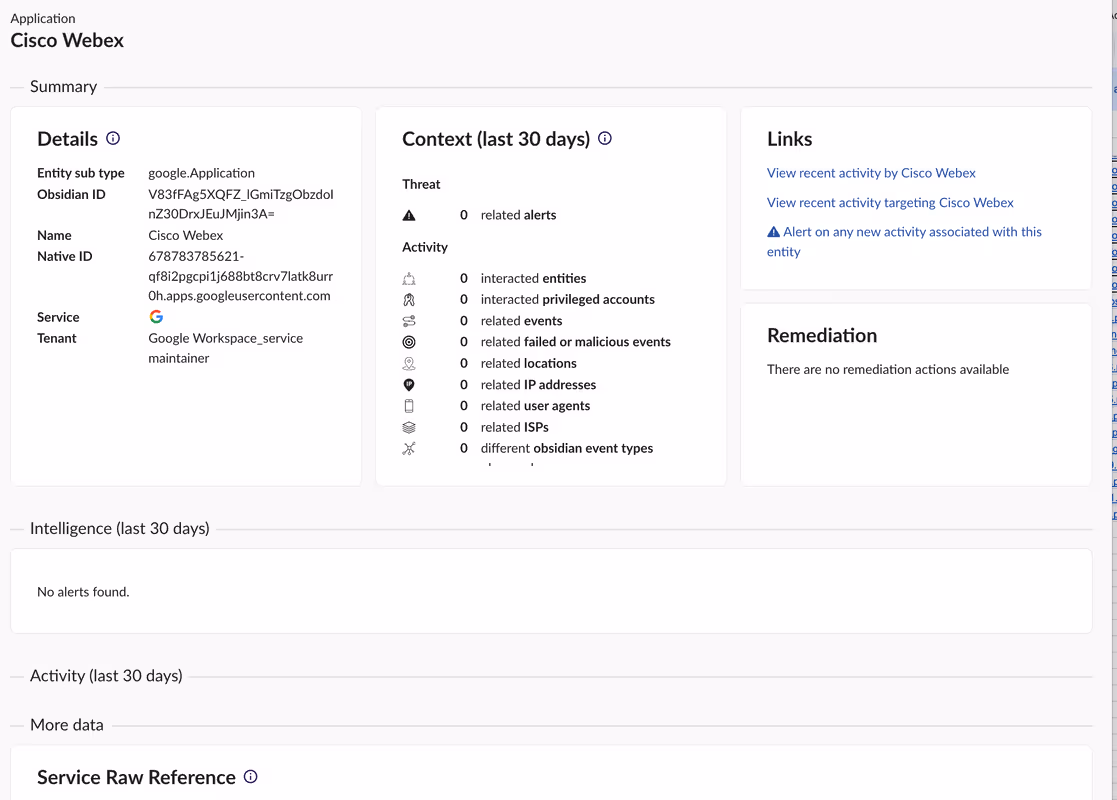Click the interacted privileged accounts row text

[568, 300]
